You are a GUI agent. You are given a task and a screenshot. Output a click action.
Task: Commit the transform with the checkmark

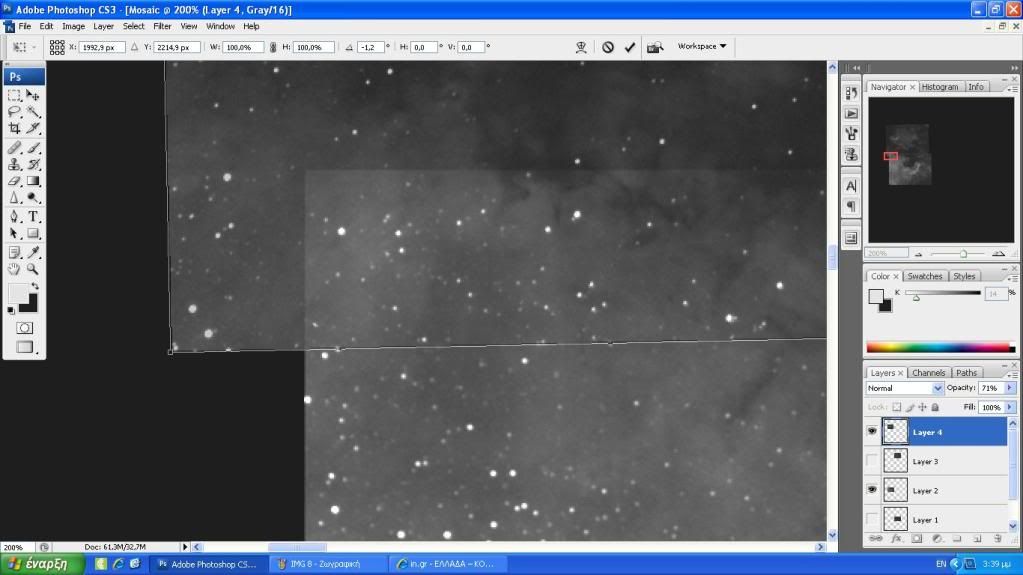(x=629, y=47)
